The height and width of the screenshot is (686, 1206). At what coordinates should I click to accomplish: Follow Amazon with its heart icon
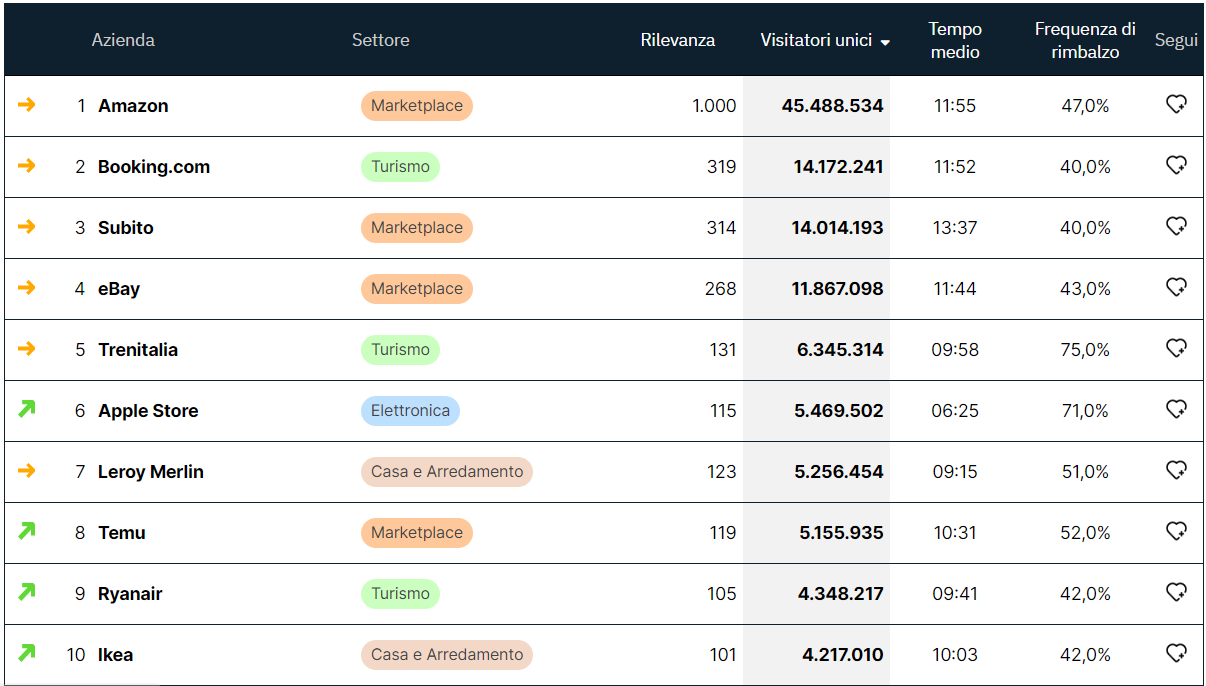(1176, 104)
